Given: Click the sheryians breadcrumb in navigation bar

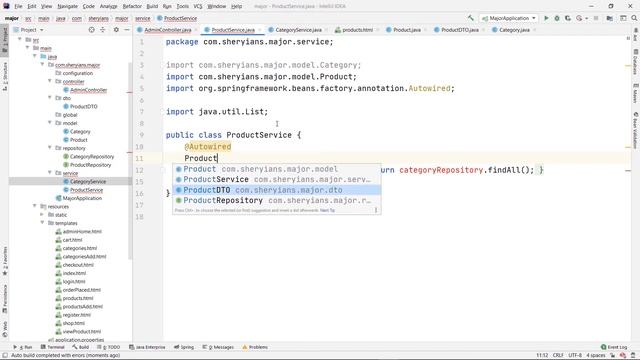Looking at the screenshot, I should tap(98, 18).
